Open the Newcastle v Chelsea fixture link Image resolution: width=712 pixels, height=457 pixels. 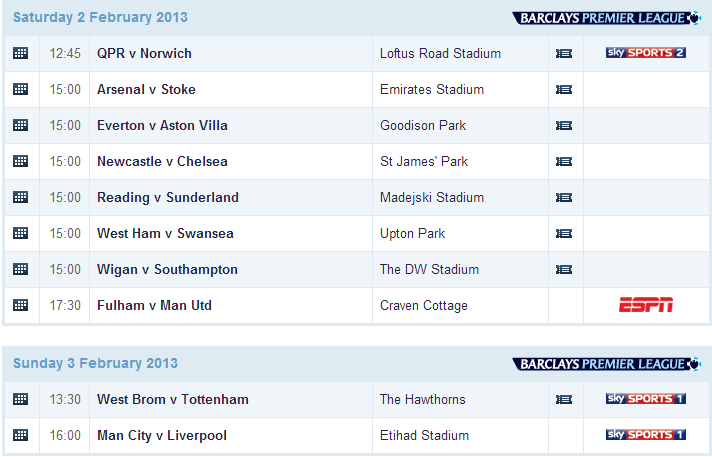pos(162,161)
